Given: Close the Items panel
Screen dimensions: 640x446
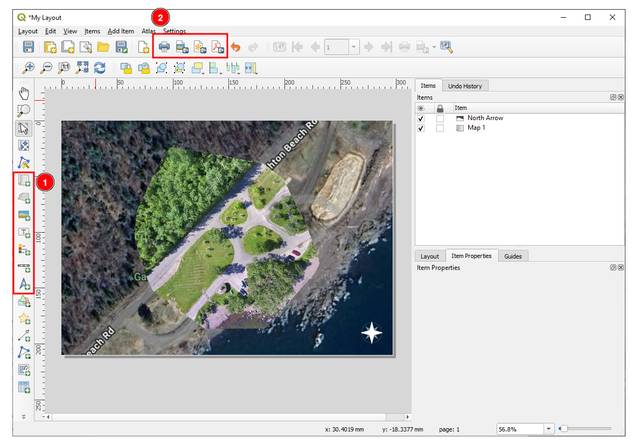Looking at the screenshot, I should coord(621,97).
